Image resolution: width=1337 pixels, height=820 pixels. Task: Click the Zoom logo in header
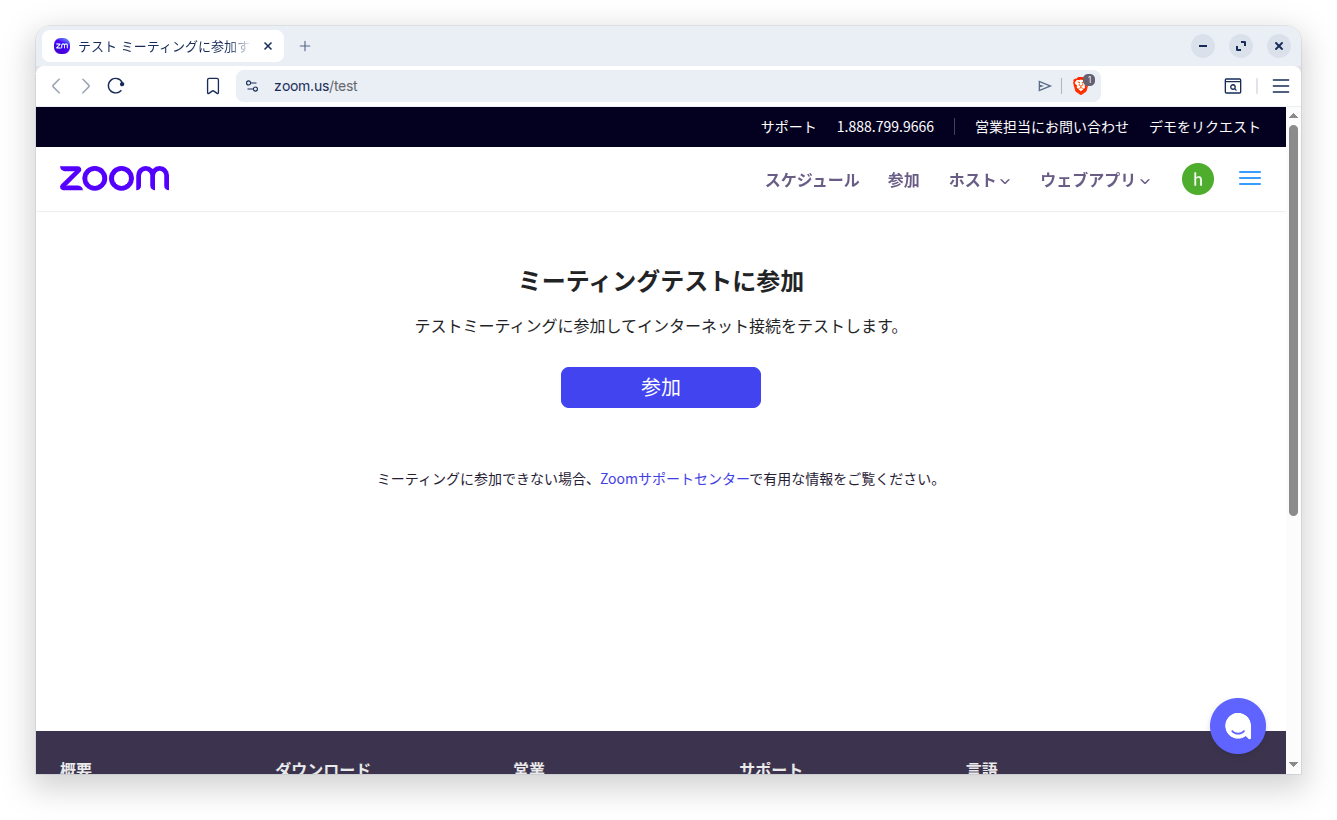tap(114, 179)
